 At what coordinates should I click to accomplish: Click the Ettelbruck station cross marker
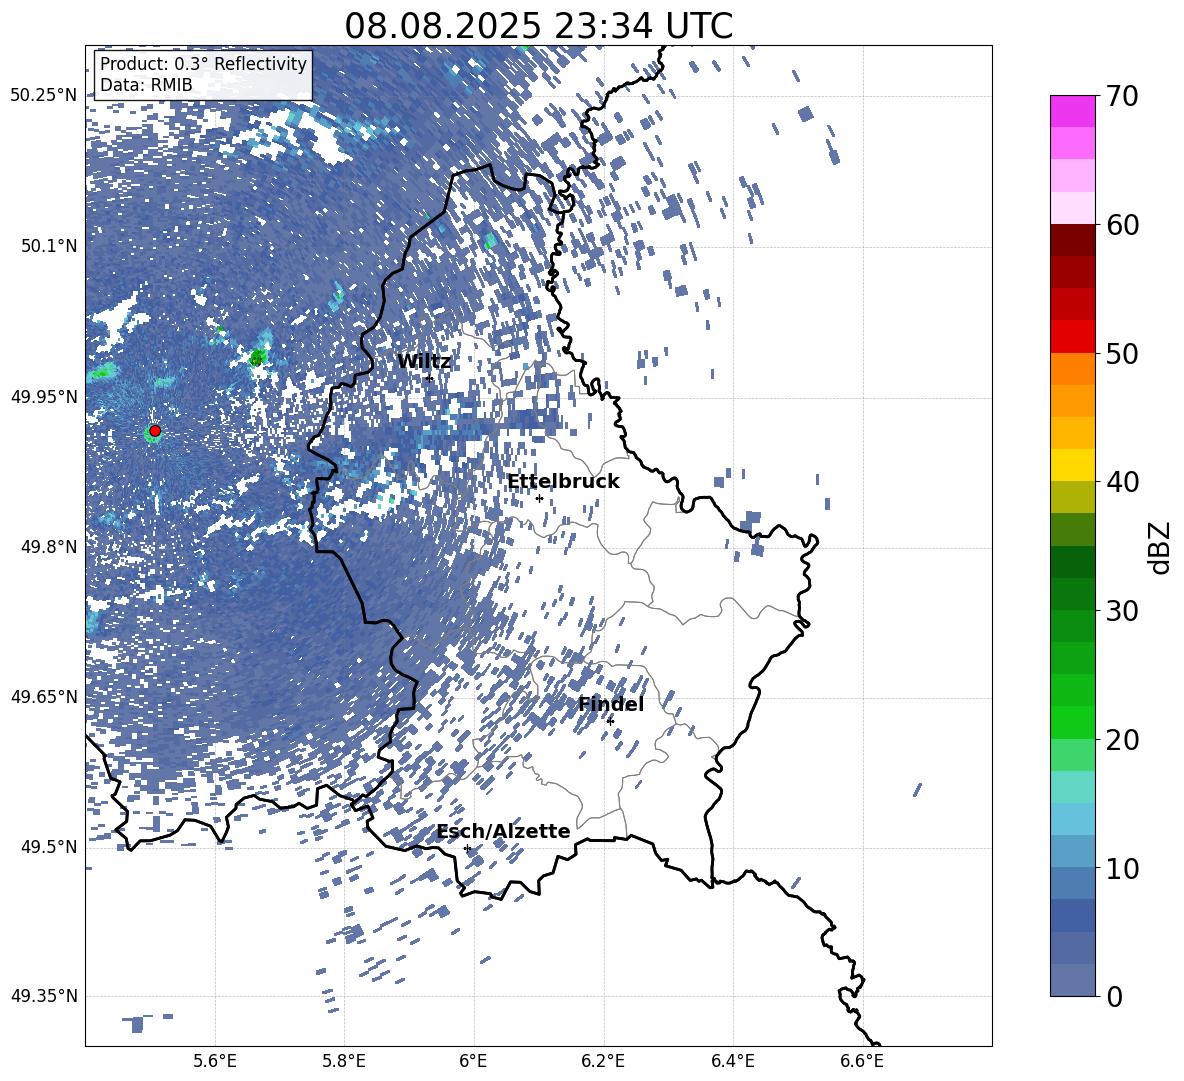pyautogui.click(x=539, y=498)
